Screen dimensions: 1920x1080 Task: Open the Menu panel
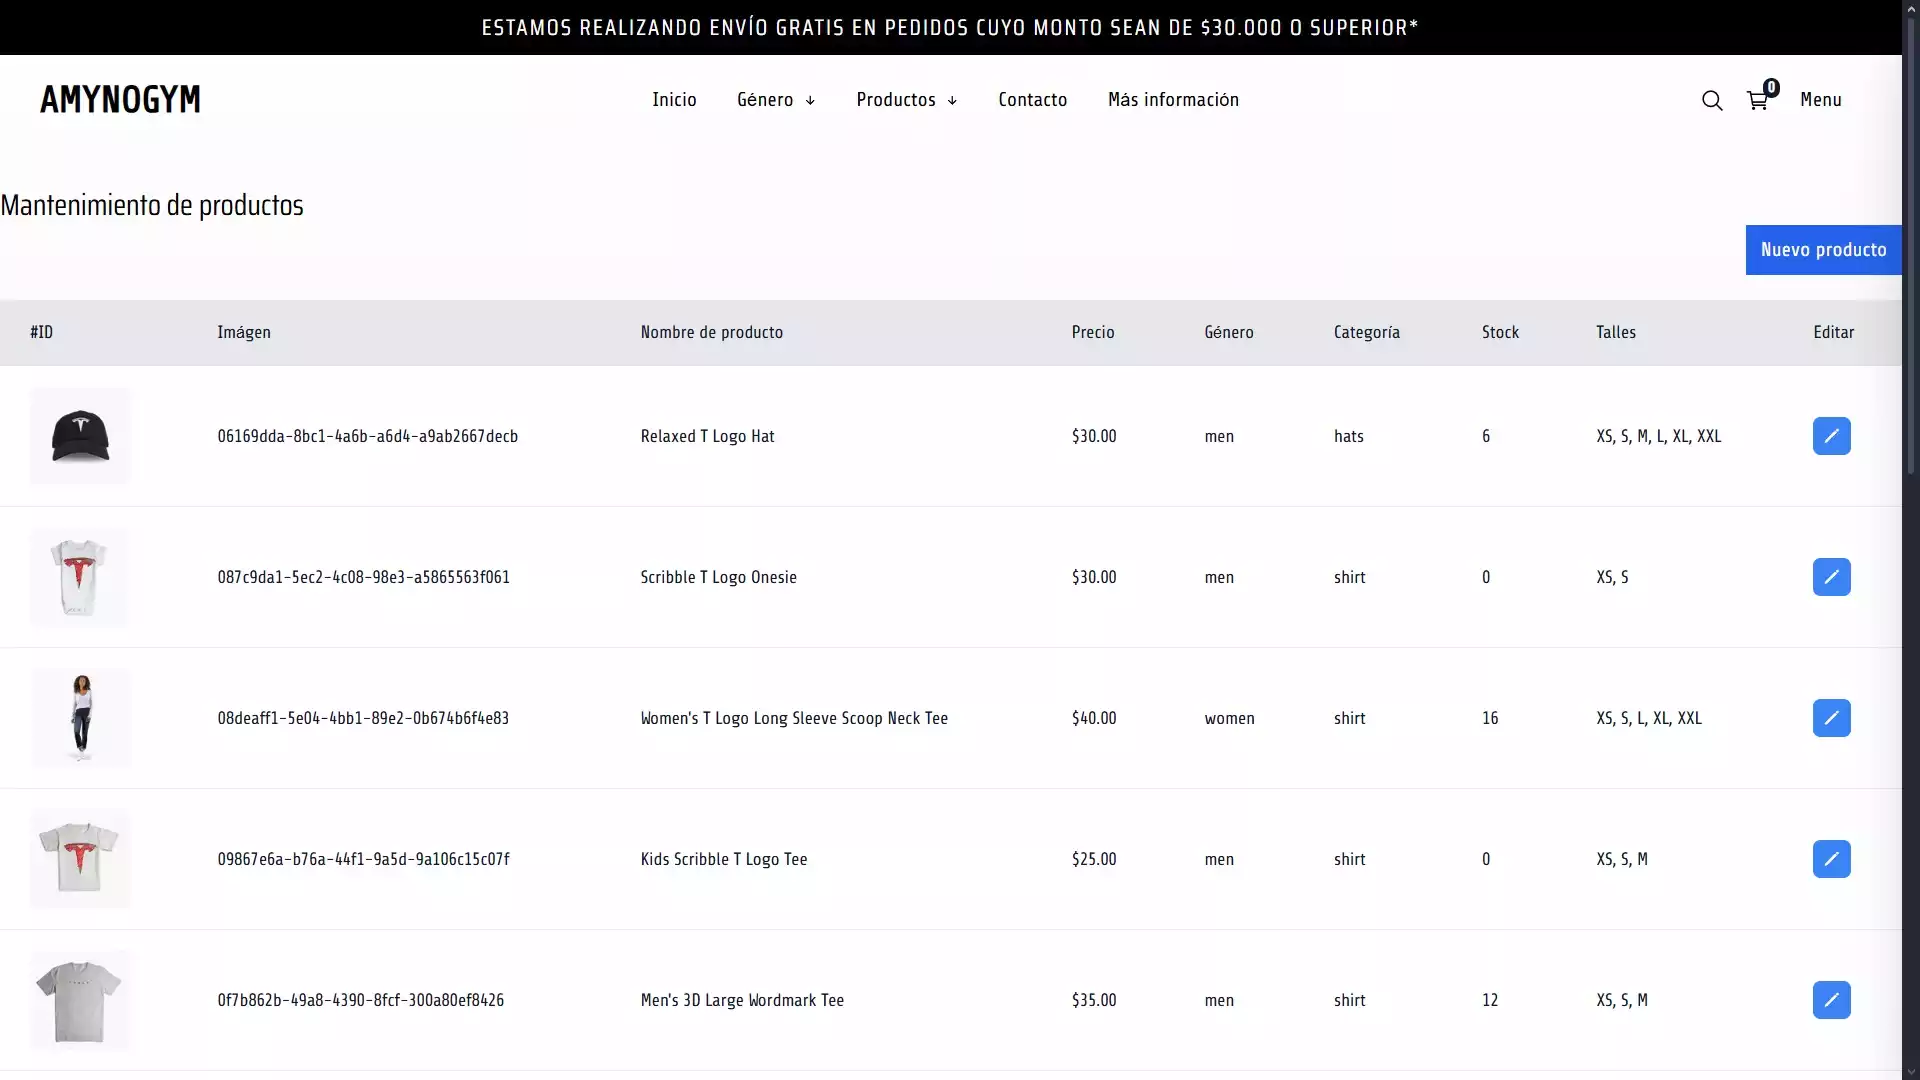pos(1820,100)
